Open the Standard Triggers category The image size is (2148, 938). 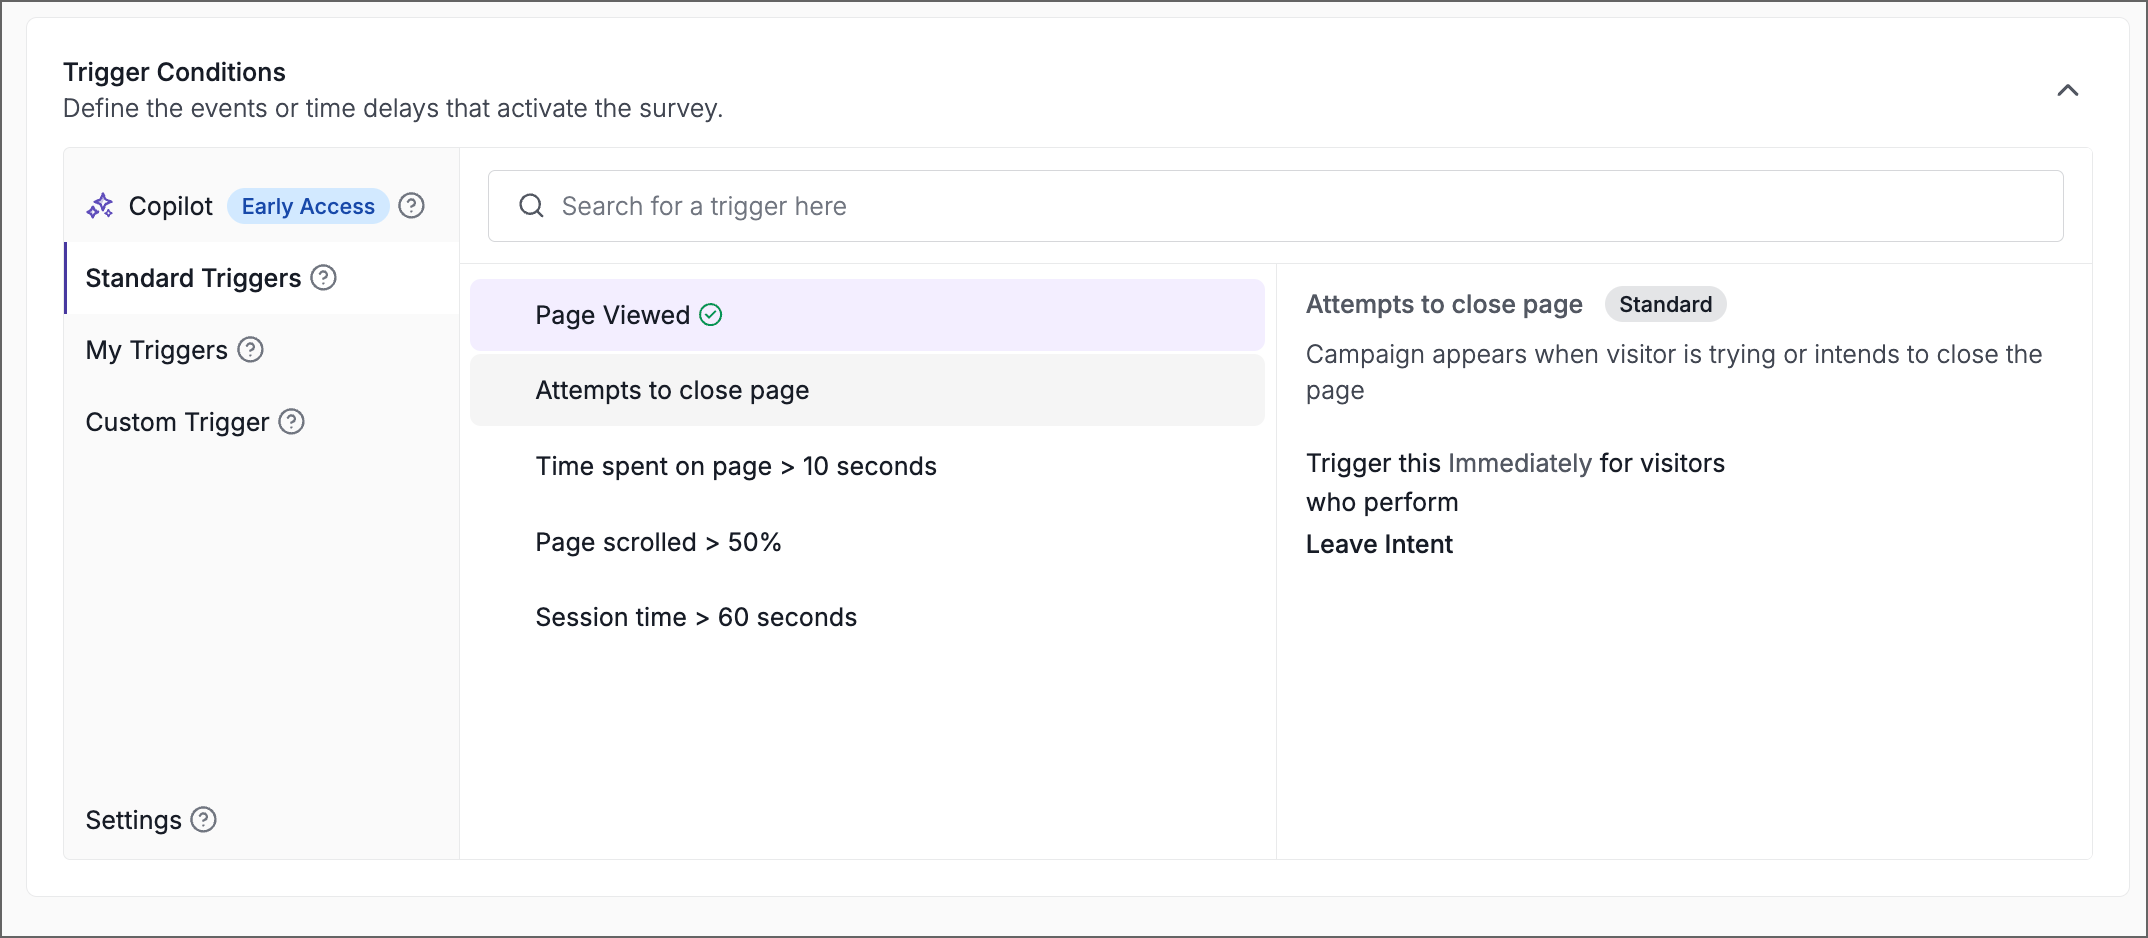[x=193, y=278]
